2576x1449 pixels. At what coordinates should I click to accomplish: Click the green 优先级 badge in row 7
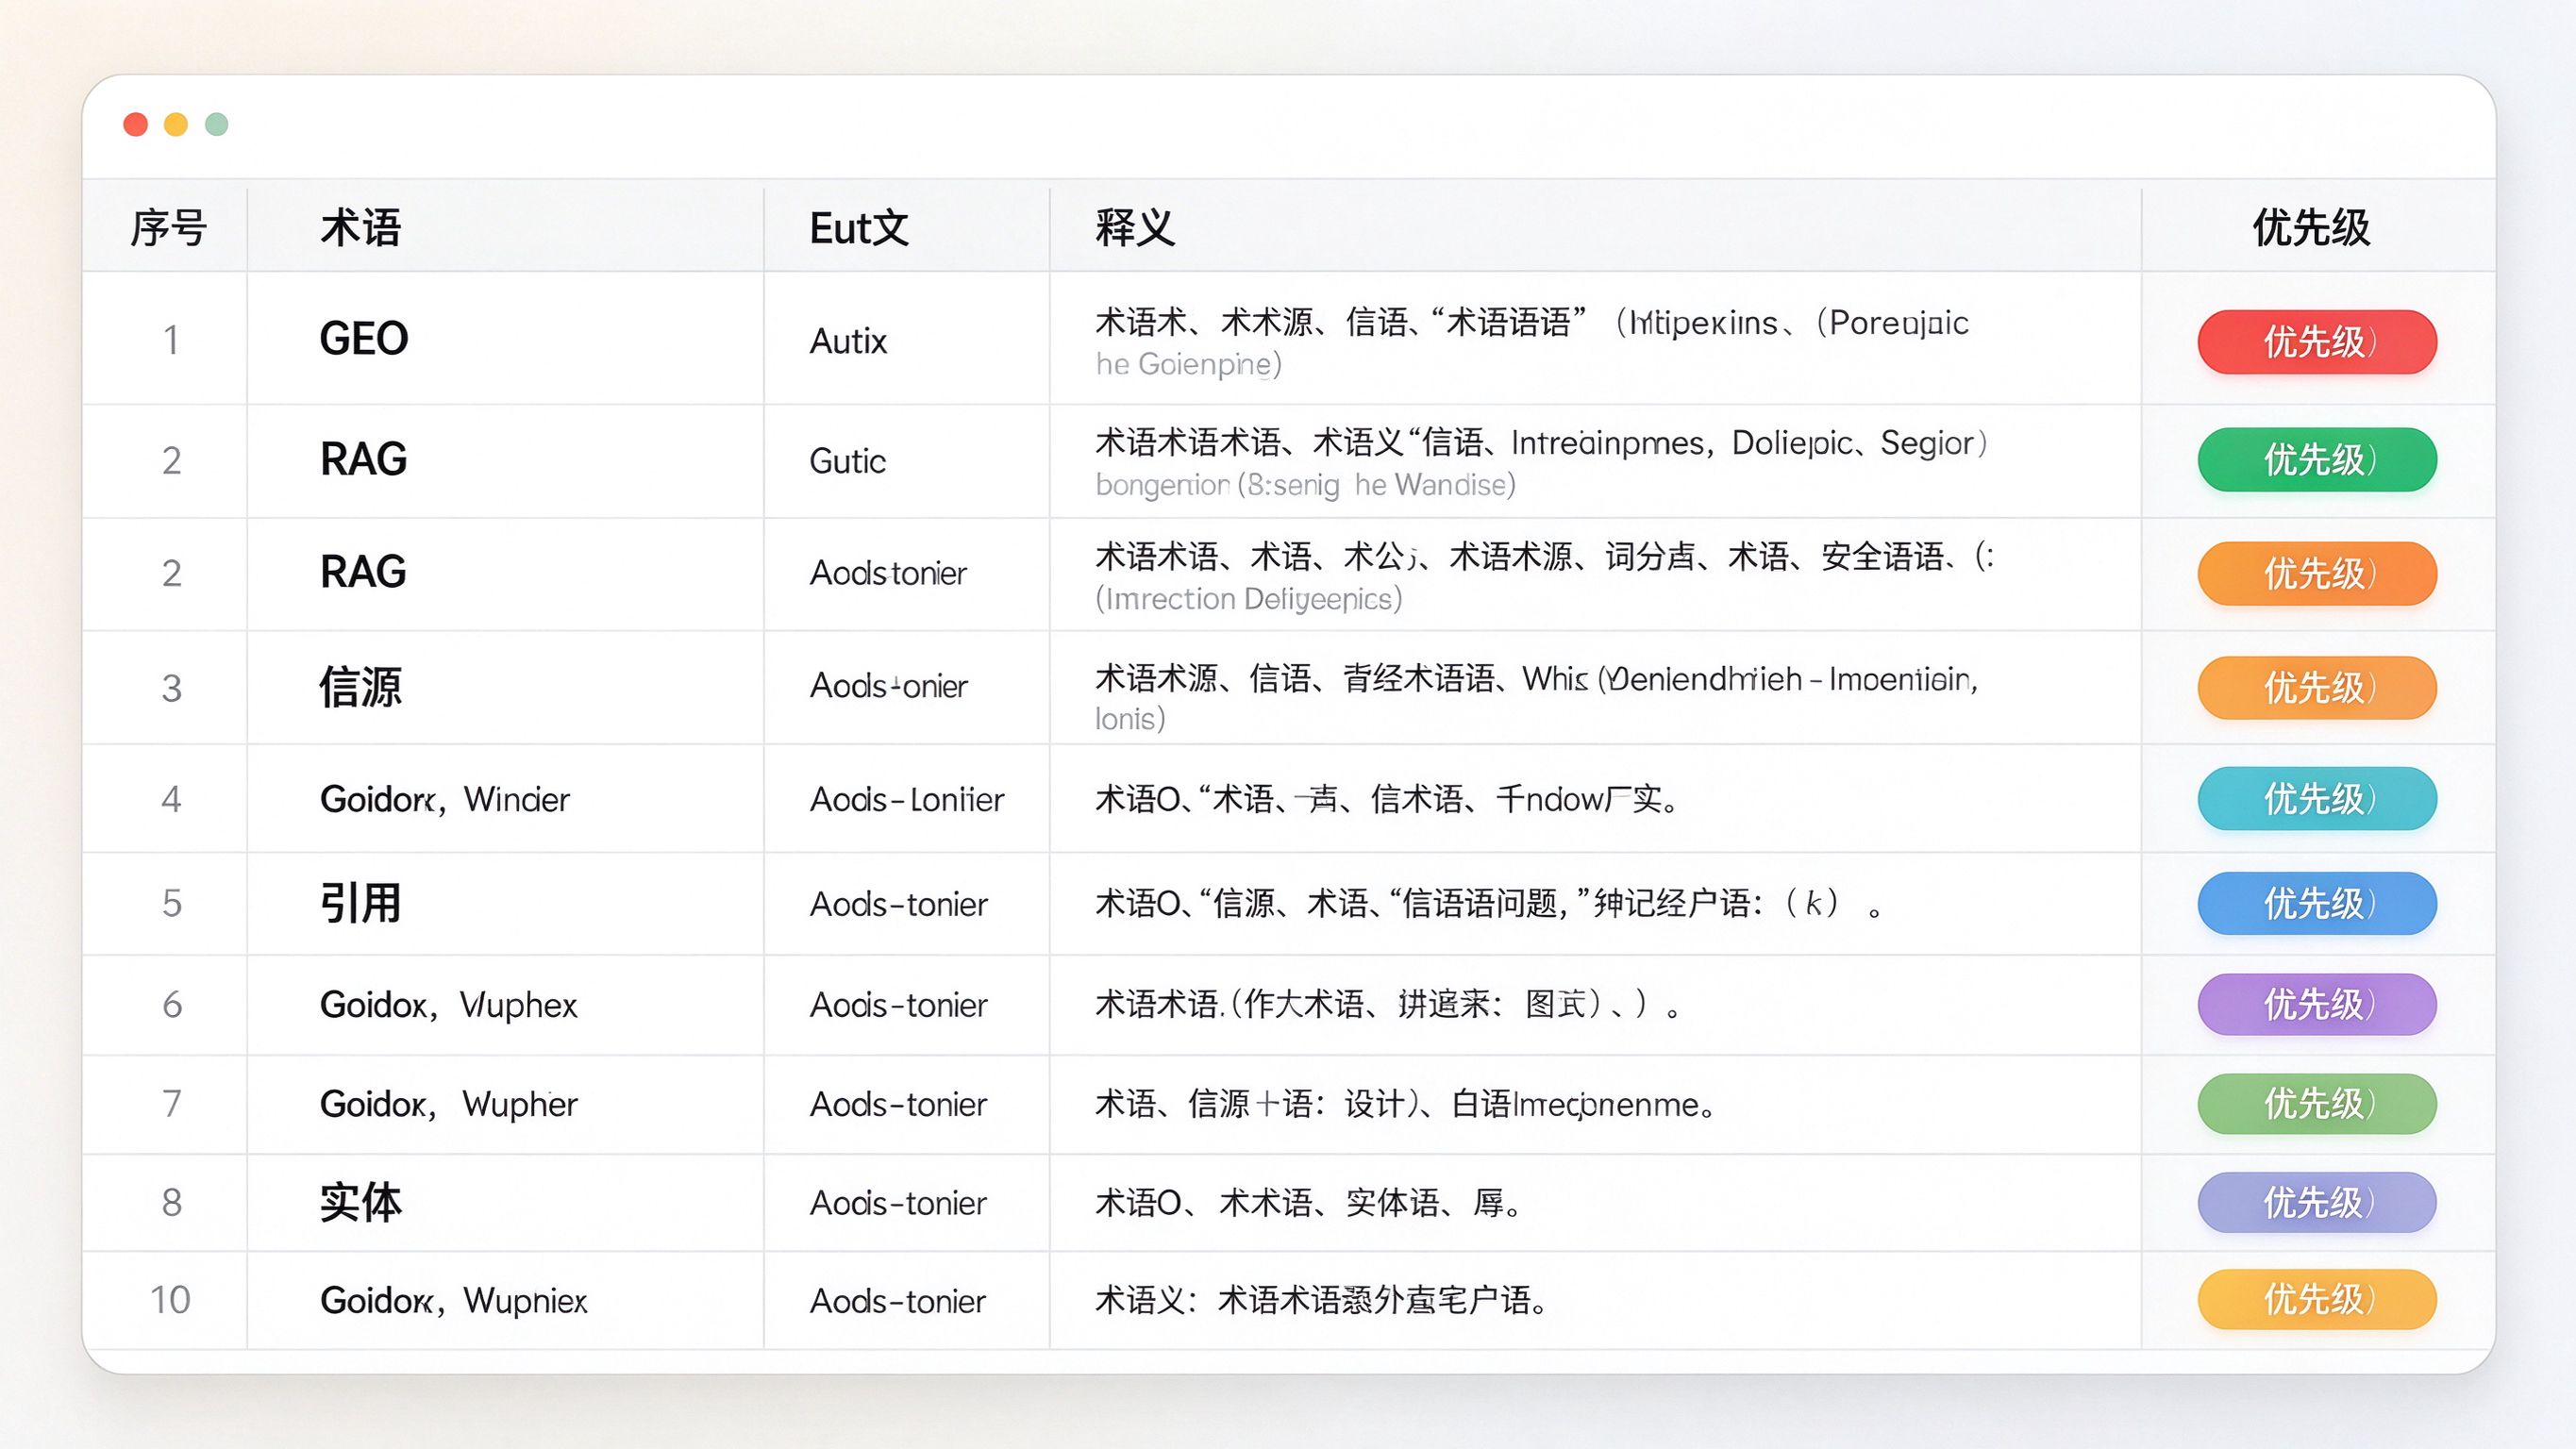2316,1104
